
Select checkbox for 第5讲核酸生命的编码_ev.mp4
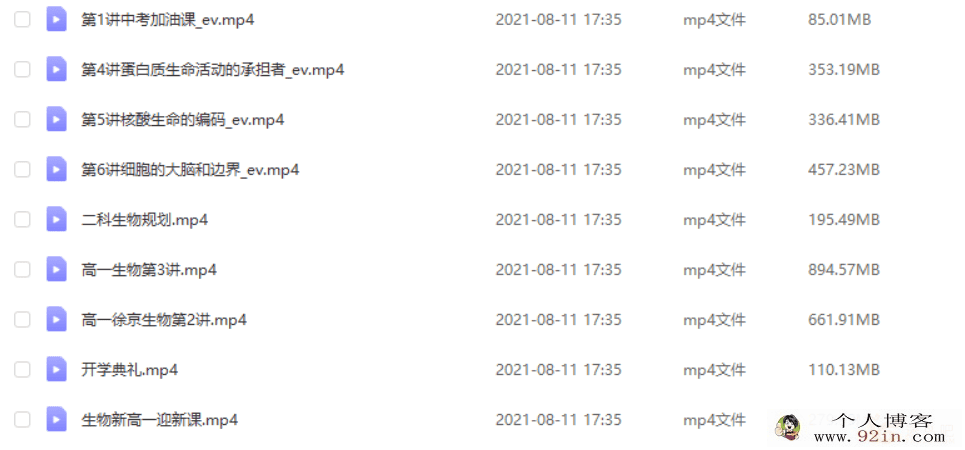[22, 119]
